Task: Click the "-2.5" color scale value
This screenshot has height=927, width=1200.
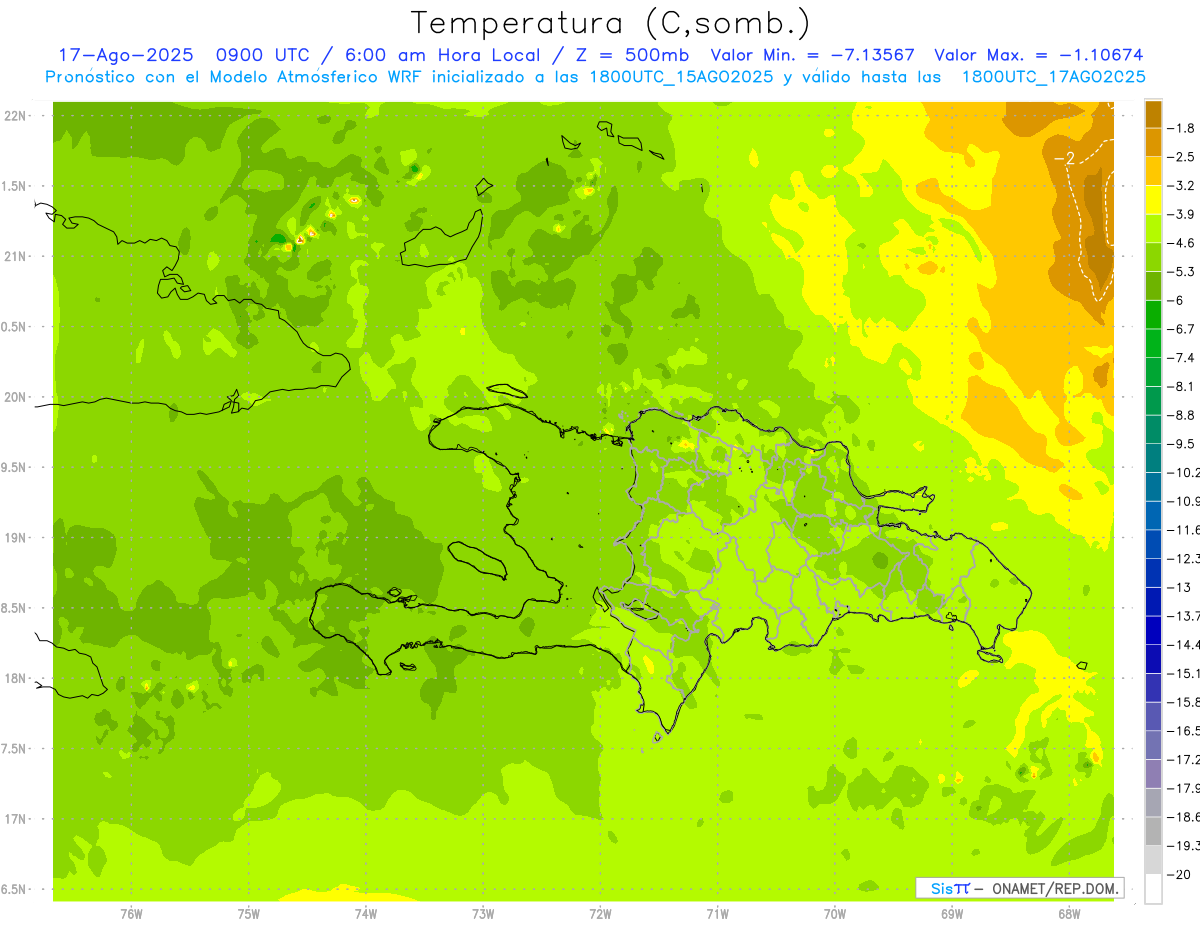Action: click(1182, 157)
